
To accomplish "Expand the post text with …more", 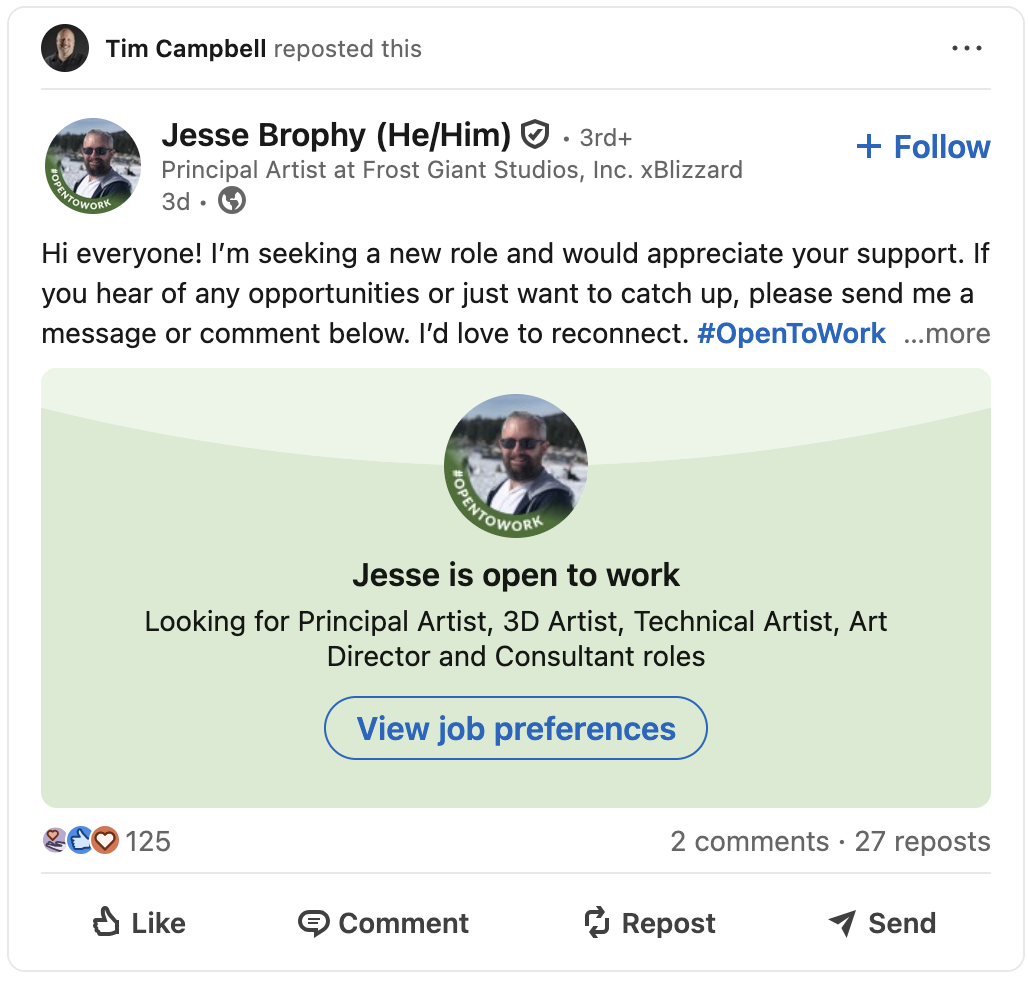I will (x=947, y=334).
